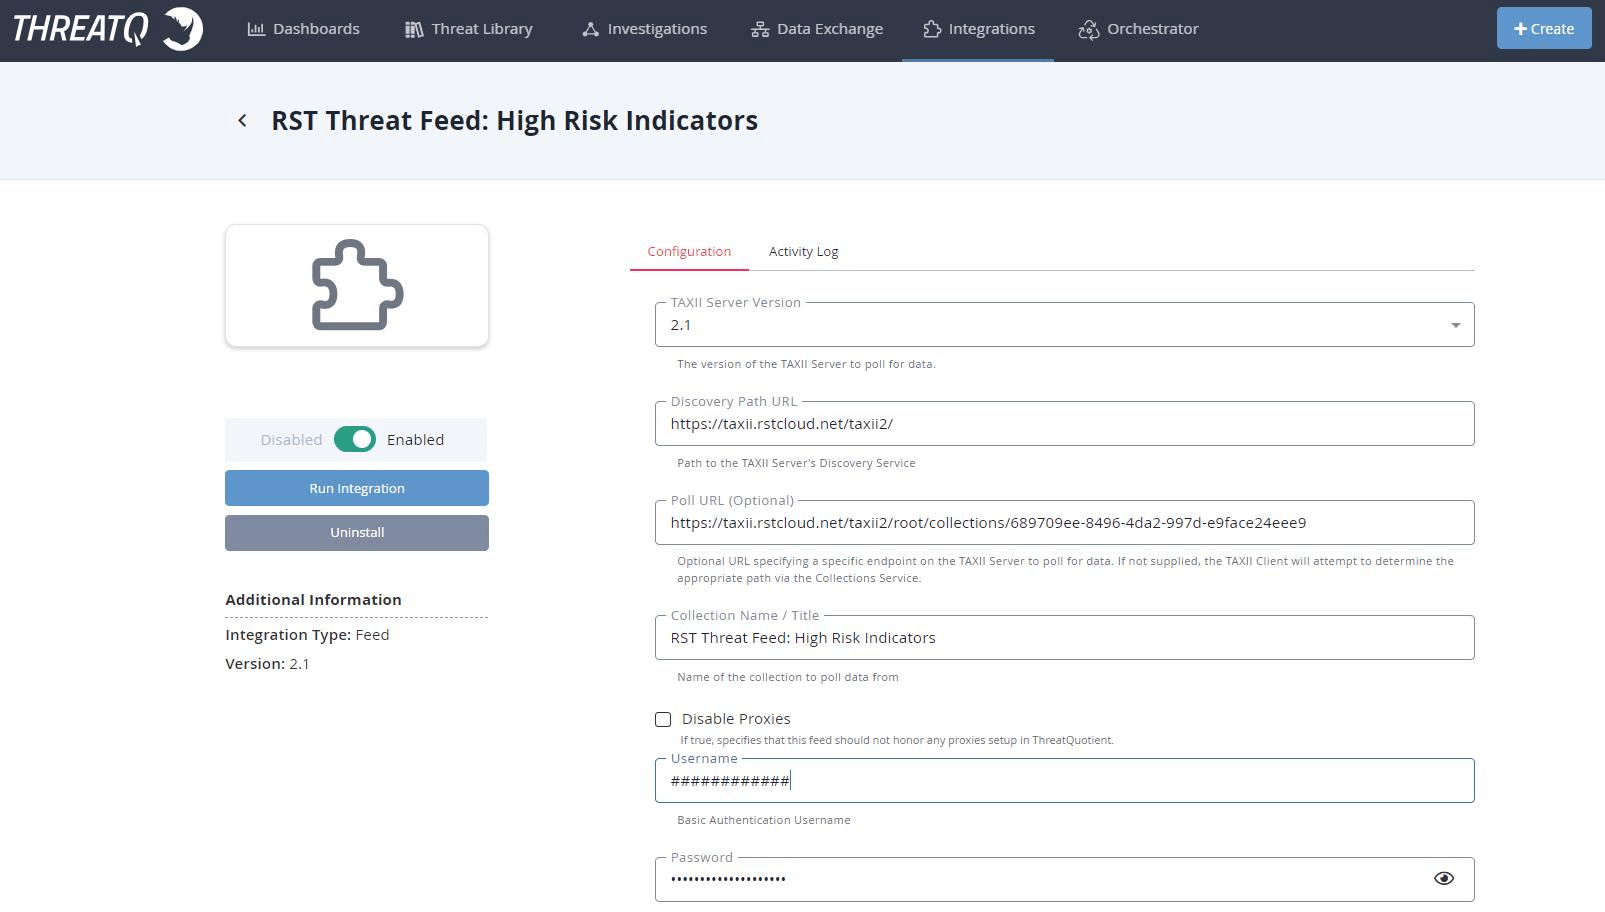Viewport: 1605px width, 912px height.
Task: Click the 'Integration Type: Feed' text
Action: [307, 635]
